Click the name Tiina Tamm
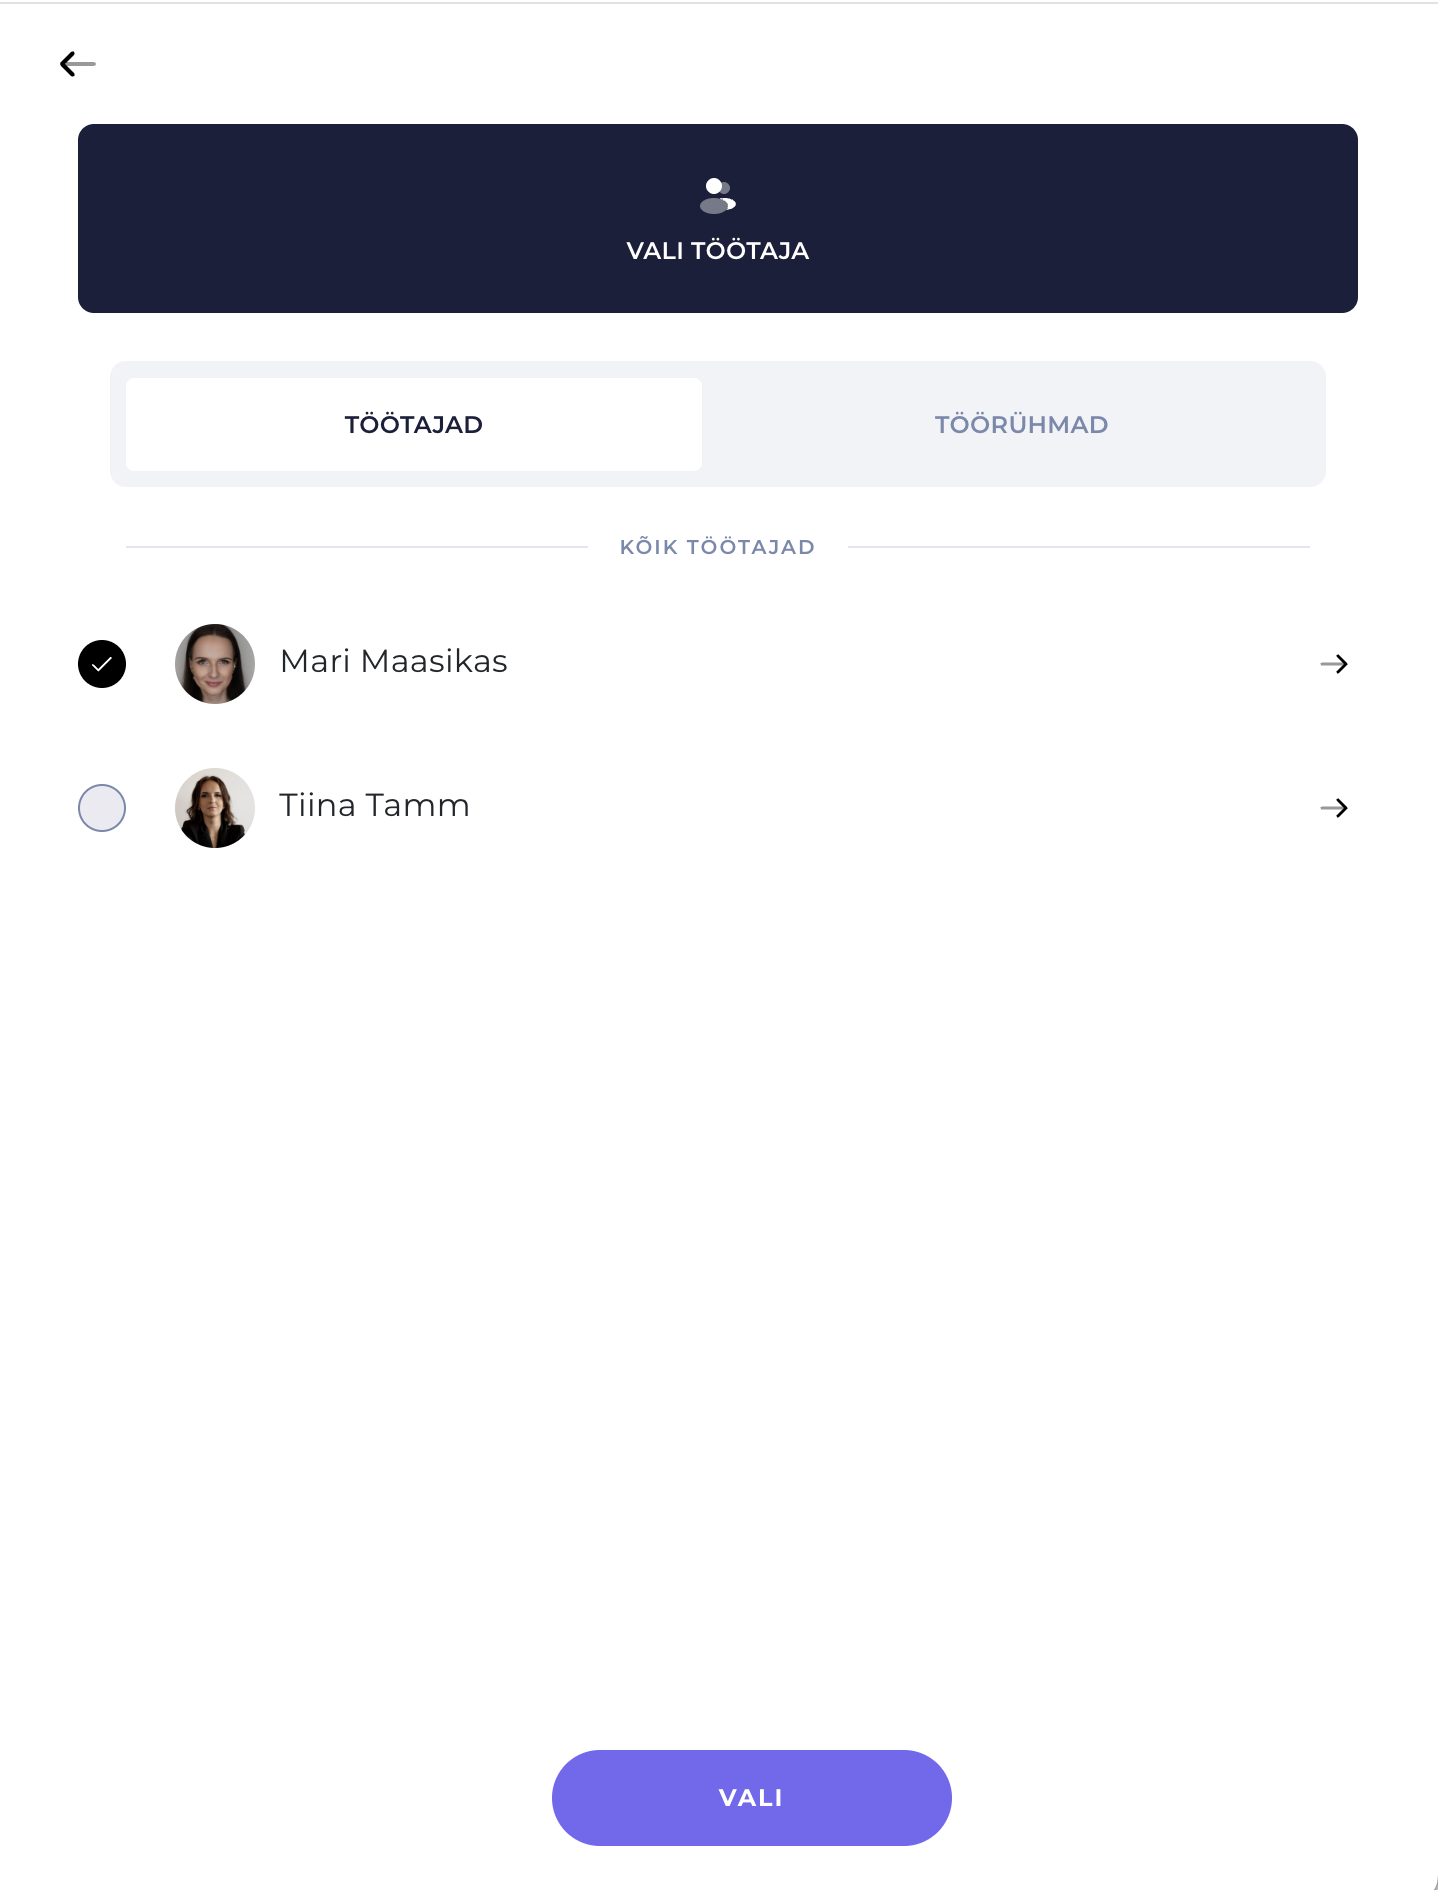This screenshot has height=1890, width=1438. (374, 806)
